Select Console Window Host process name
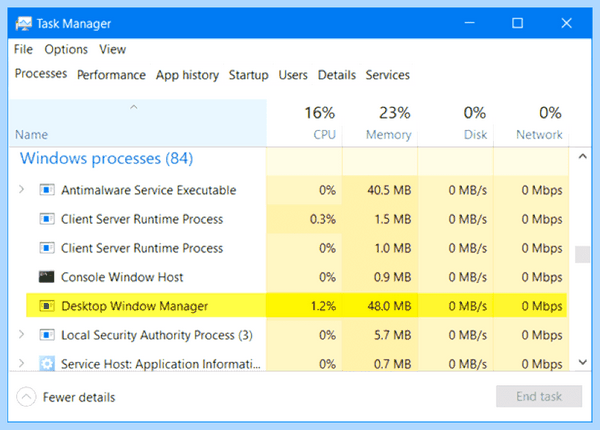The image size is (600, 430). pyautogui.click(x=122, y=277)
